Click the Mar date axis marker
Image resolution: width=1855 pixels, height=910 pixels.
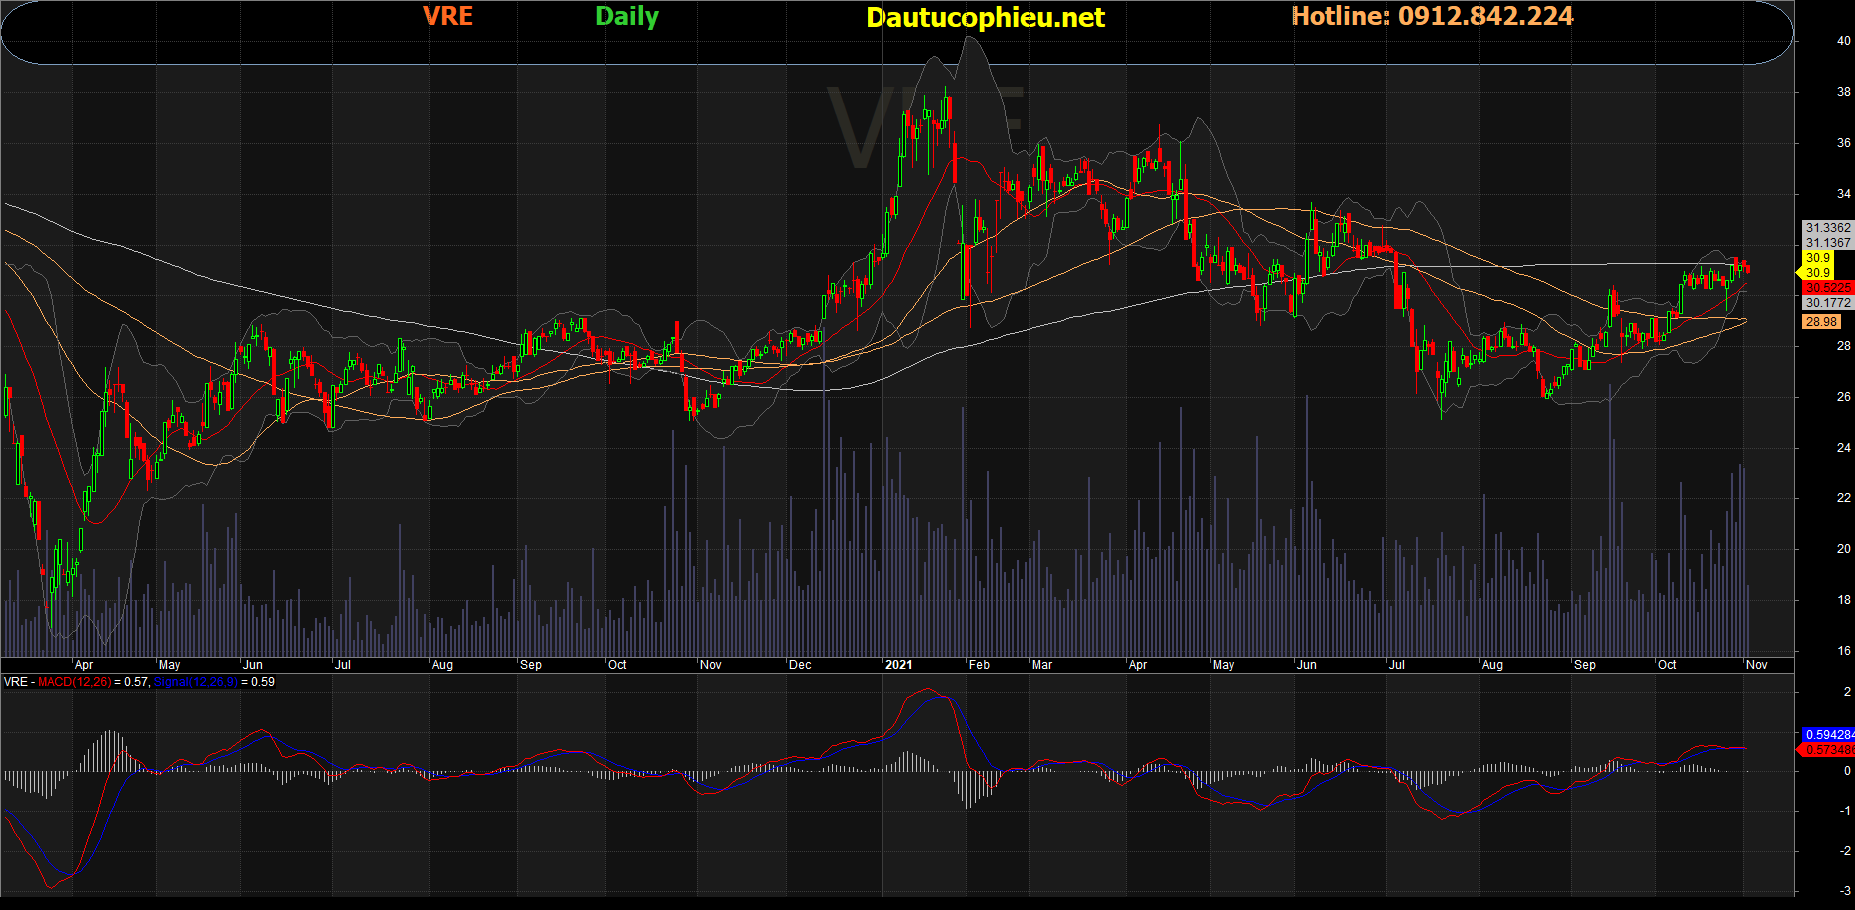point(1042,665)
